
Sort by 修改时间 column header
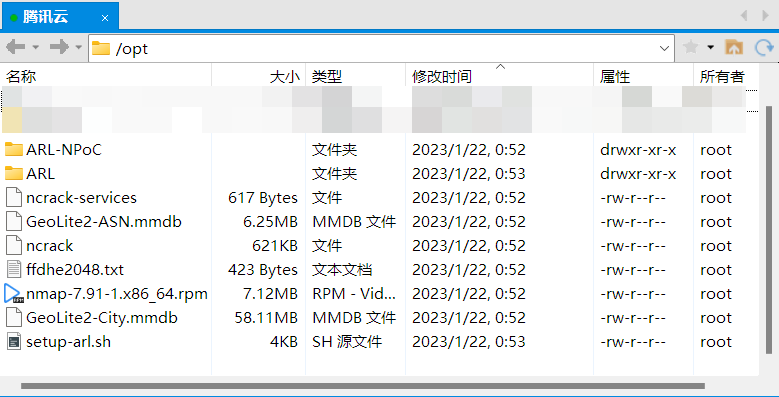click(x=500, y=77)
